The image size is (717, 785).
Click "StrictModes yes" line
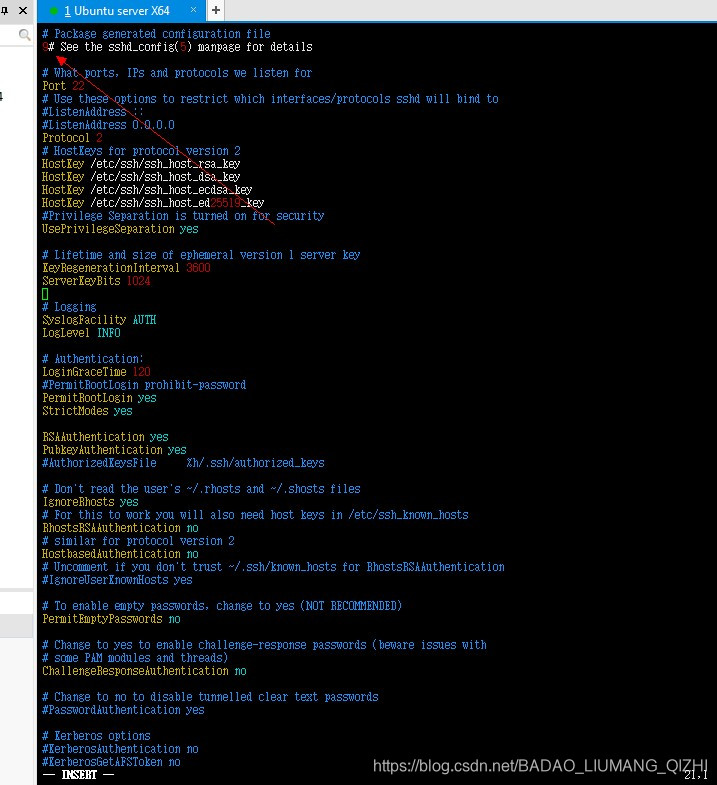click(87, 411)
